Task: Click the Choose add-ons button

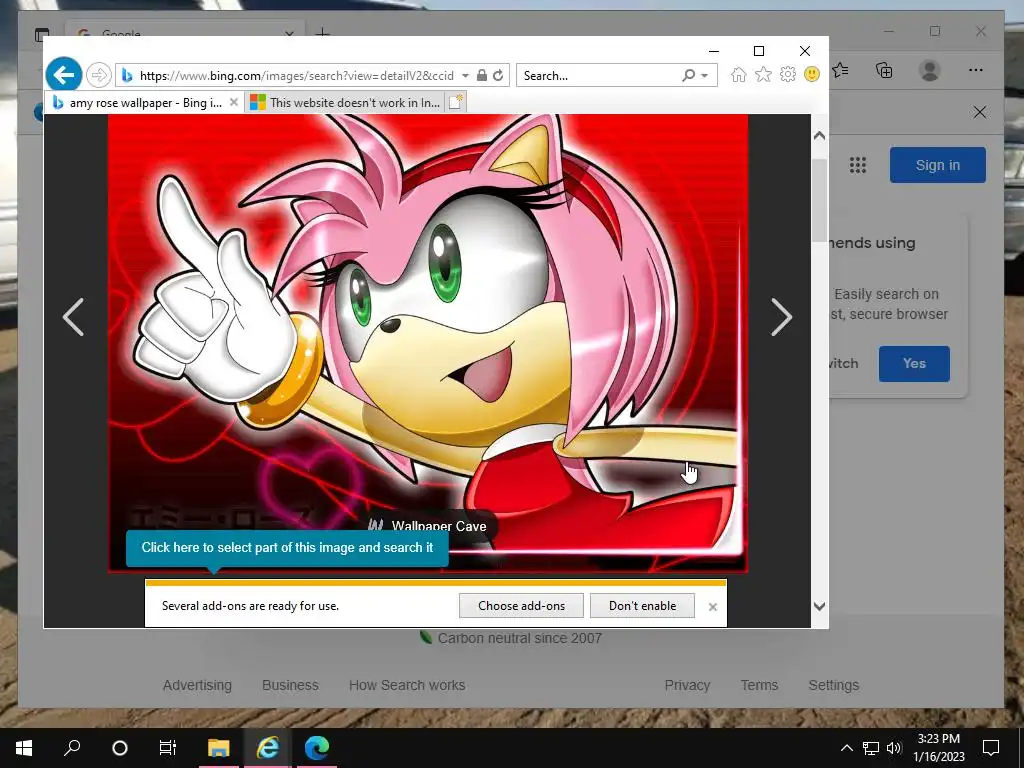Action: coord(521,605)
